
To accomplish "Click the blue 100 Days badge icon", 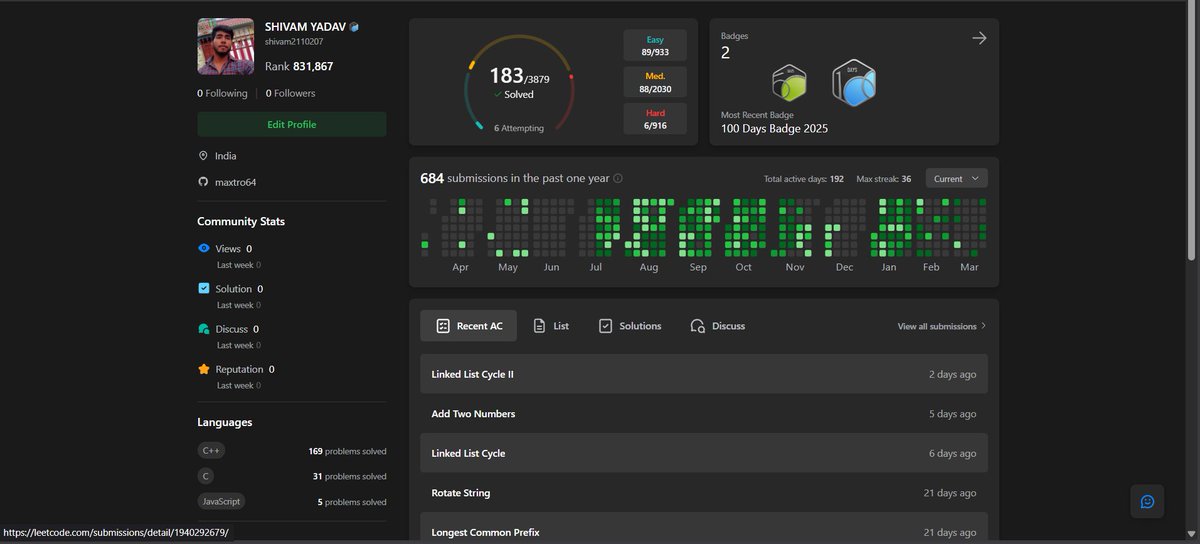I will (853, 83).
